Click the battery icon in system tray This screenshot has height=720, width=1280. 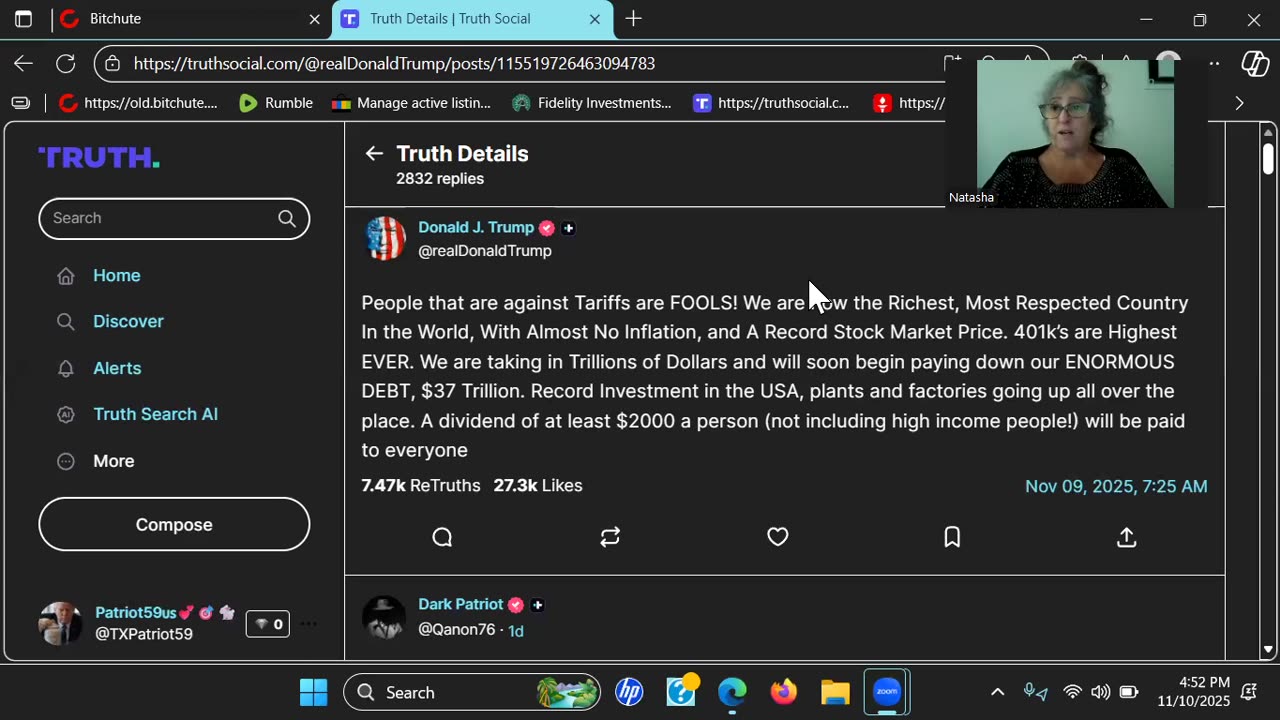[x=1129, y=692]
